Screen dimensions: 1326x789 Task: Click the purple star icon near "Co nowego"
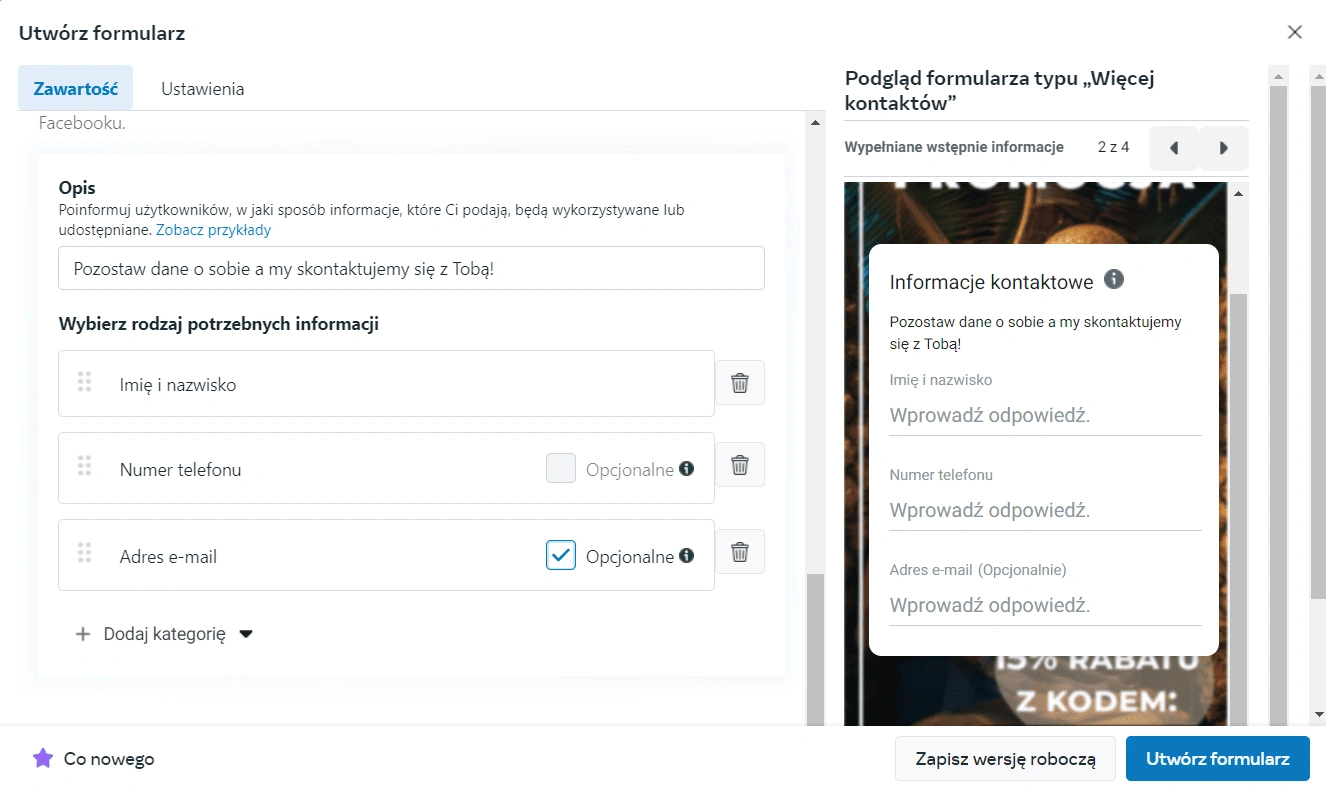pyautogui.click(x=41, y=759)
